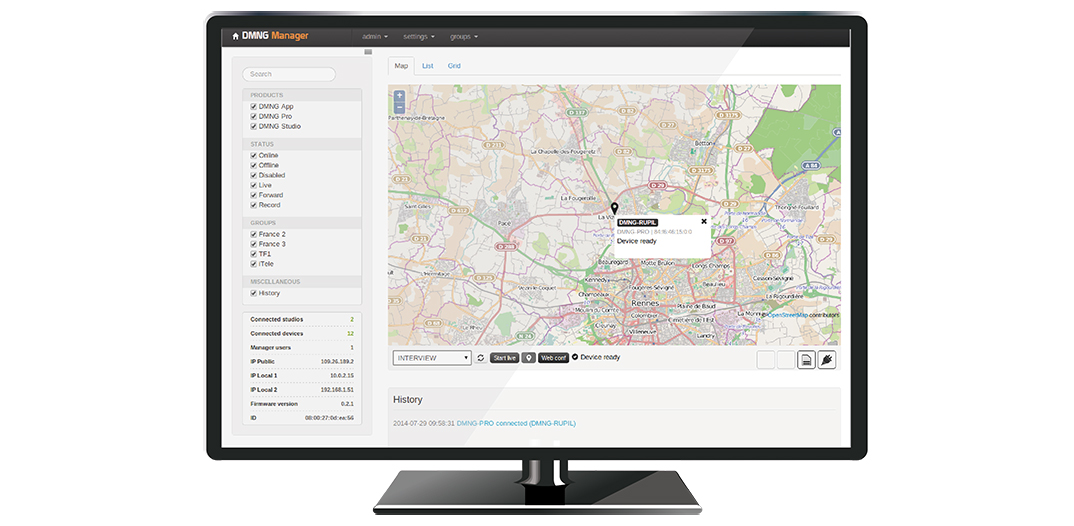This screenshot has width=1074, height=526.
Task: Open the INTERVIEW profile dropdown
Action: click(x=432, y=358)
